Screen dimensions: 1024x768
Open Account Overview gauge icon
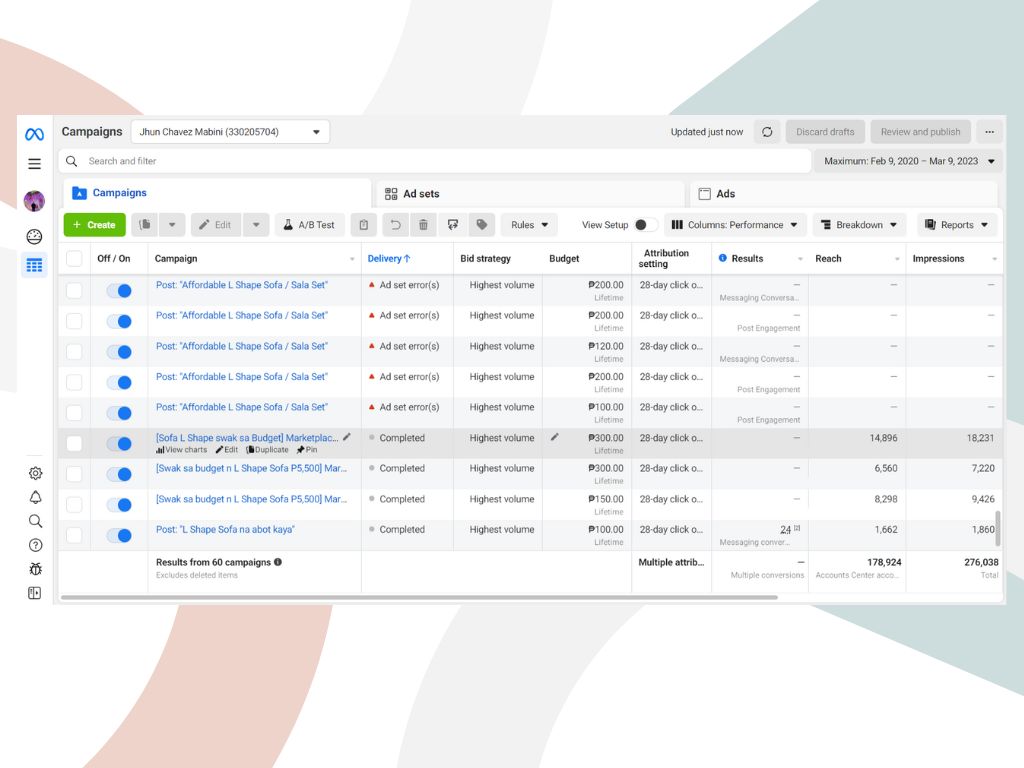pyautogui.click(x=35, y=236)
